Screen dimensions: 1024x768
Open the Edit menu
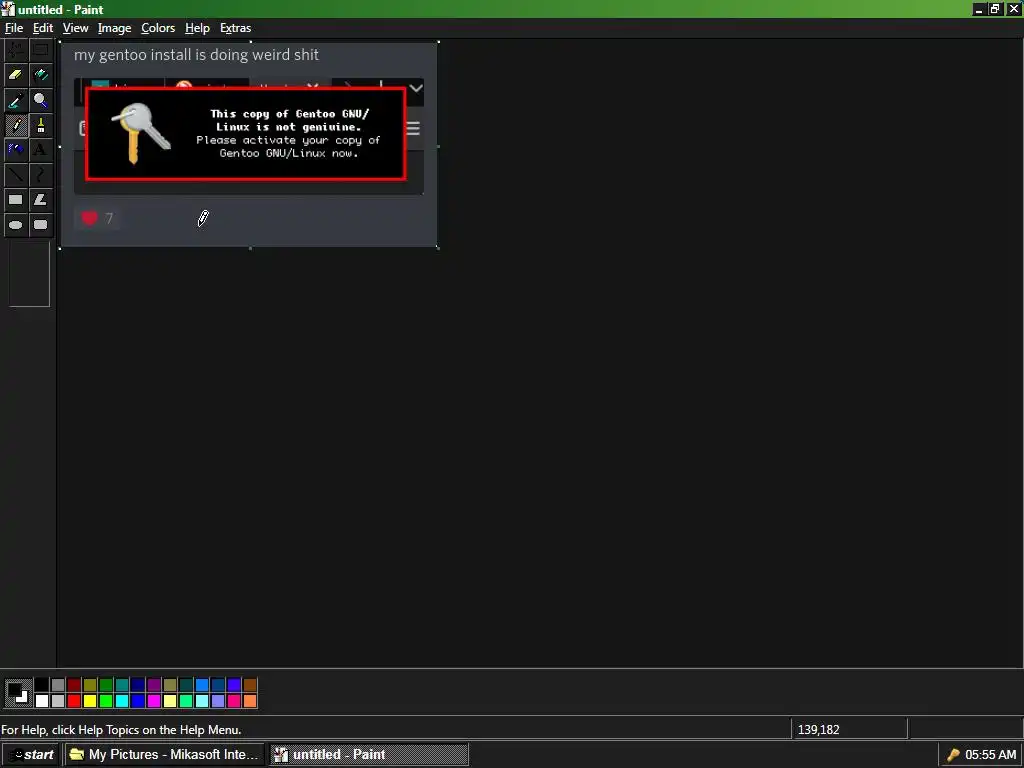tap(42, 28)
